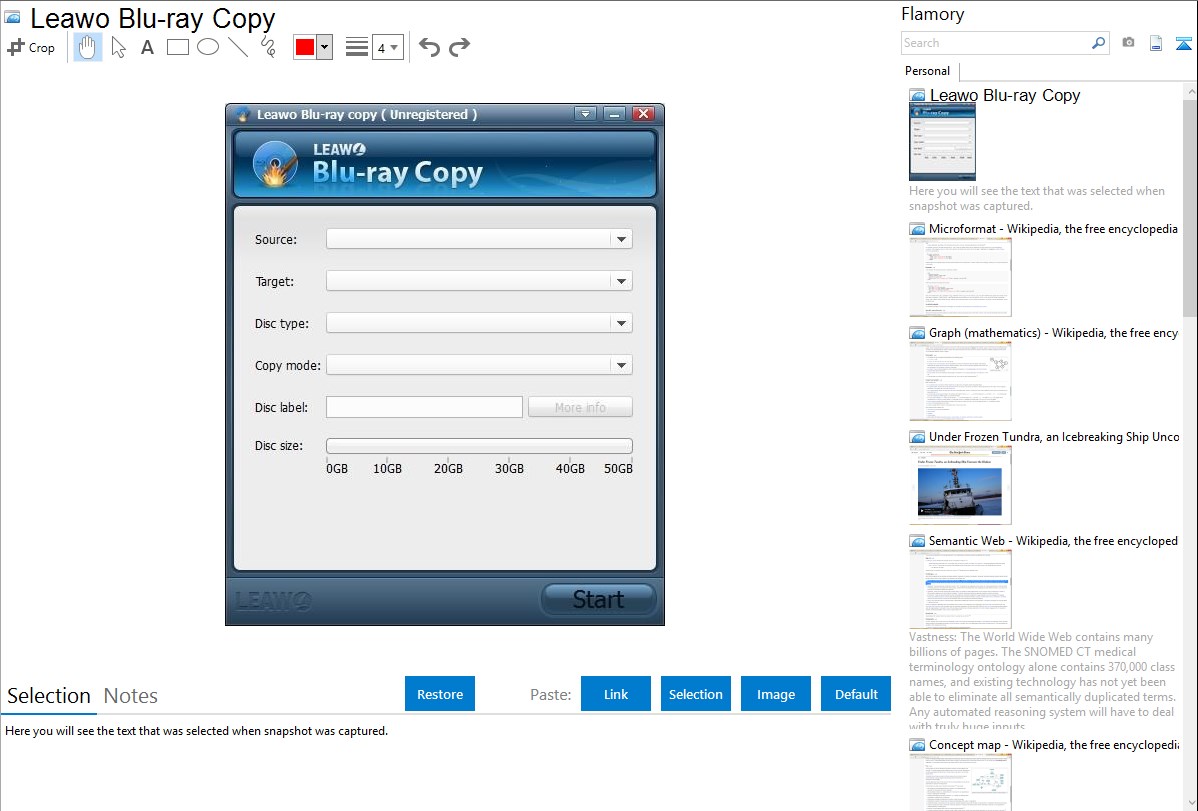Select the straight line tool

[238, 47]
